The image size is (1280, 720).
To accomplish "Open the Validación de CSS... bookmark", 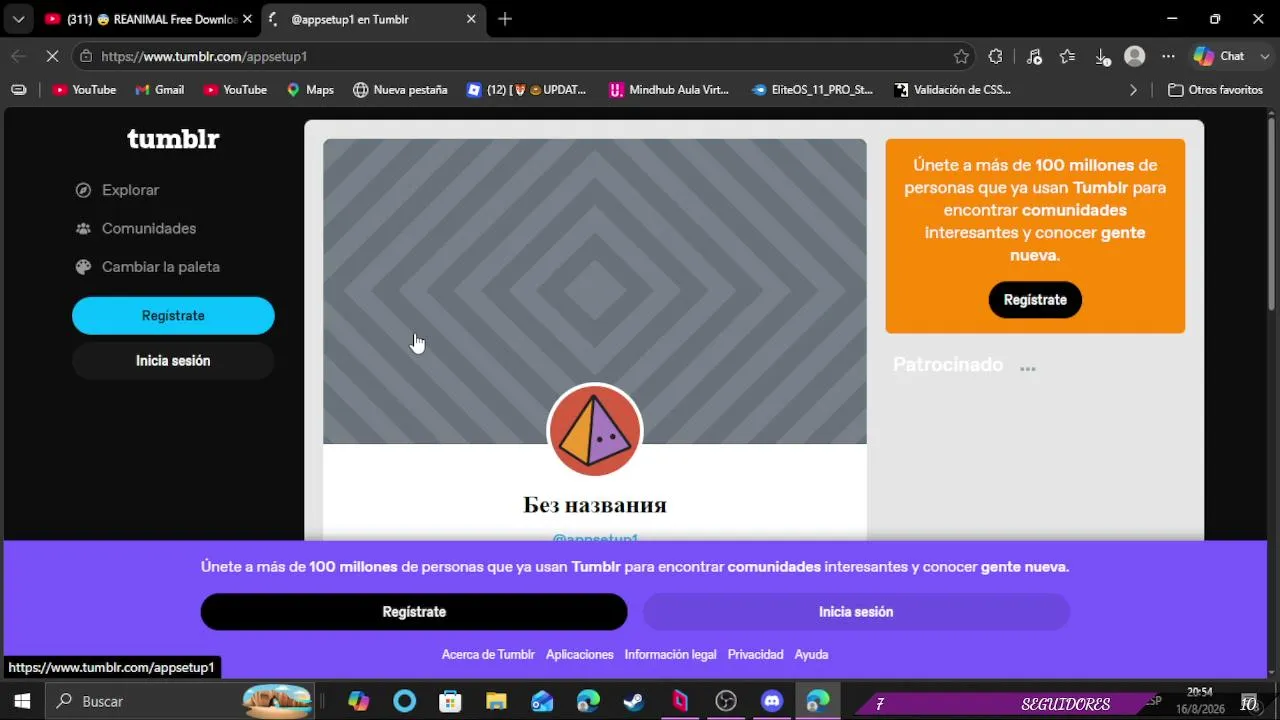I will tap(953, 90).
